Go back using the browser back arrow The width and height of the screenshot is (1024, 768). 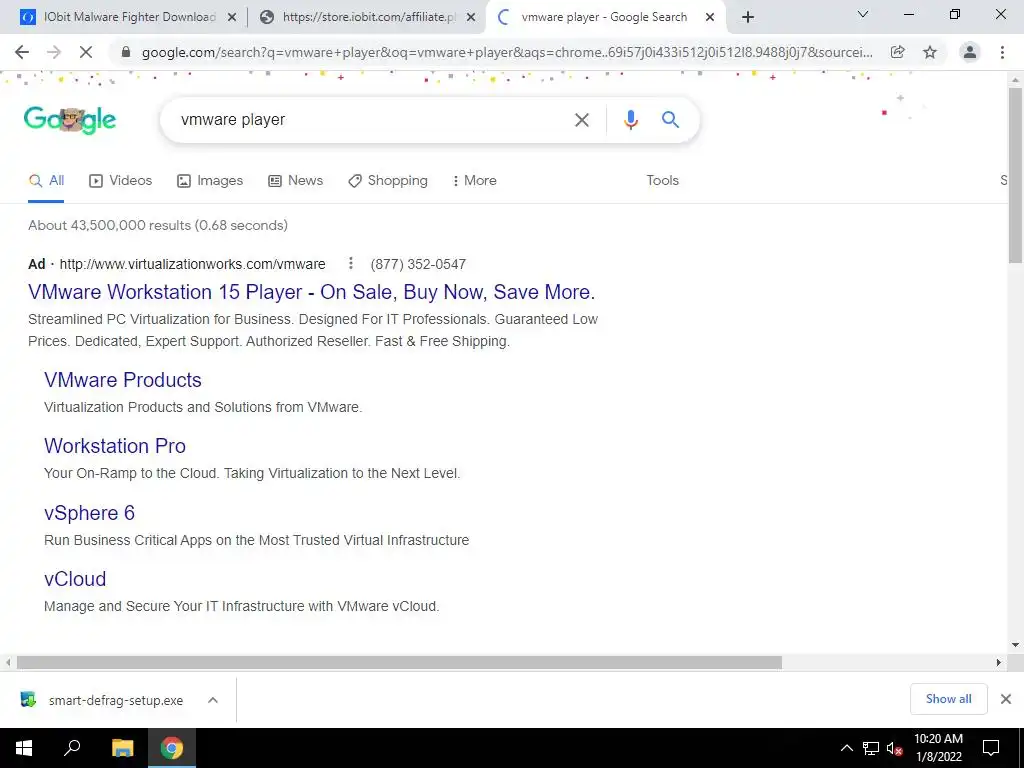coord(22,52)
